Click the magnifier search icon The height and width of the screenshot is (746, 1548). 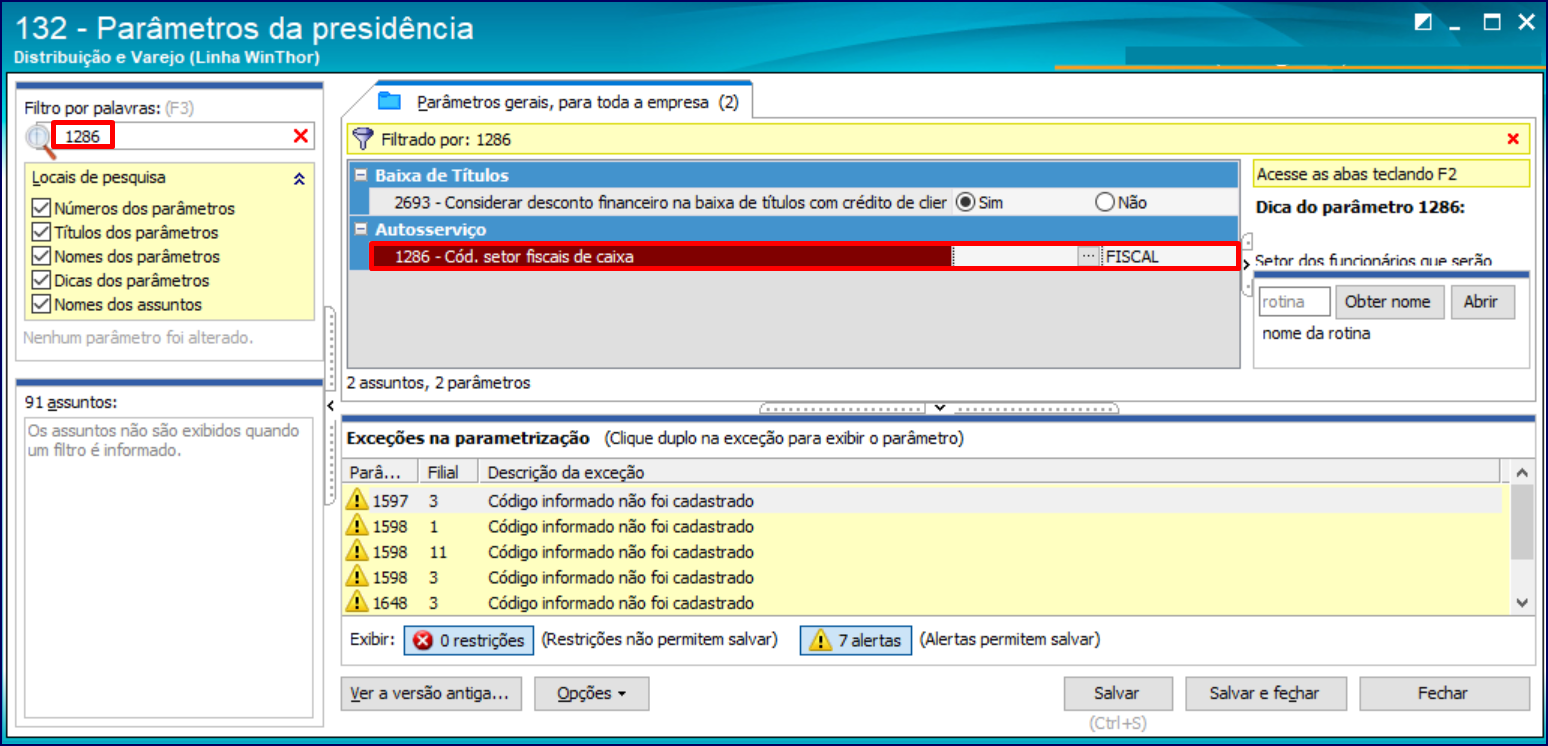(x=40, y=140)
